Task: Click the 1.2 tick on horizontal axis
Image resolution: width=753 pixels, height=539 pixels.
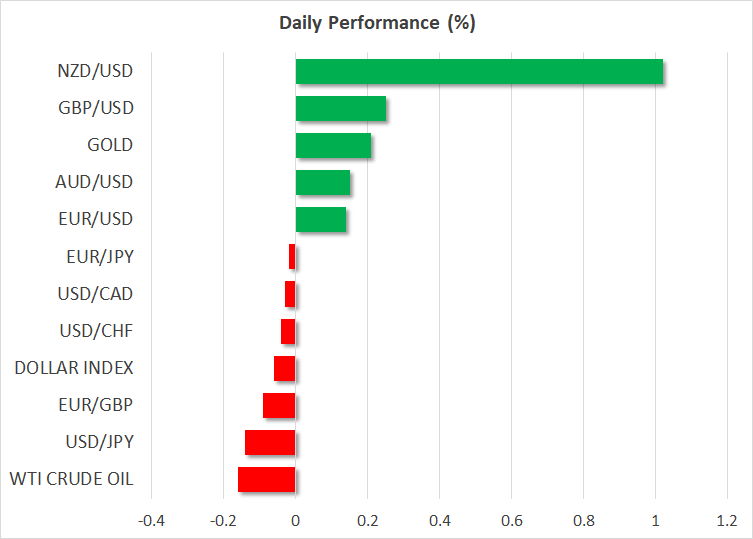Action: coord(726,521)
